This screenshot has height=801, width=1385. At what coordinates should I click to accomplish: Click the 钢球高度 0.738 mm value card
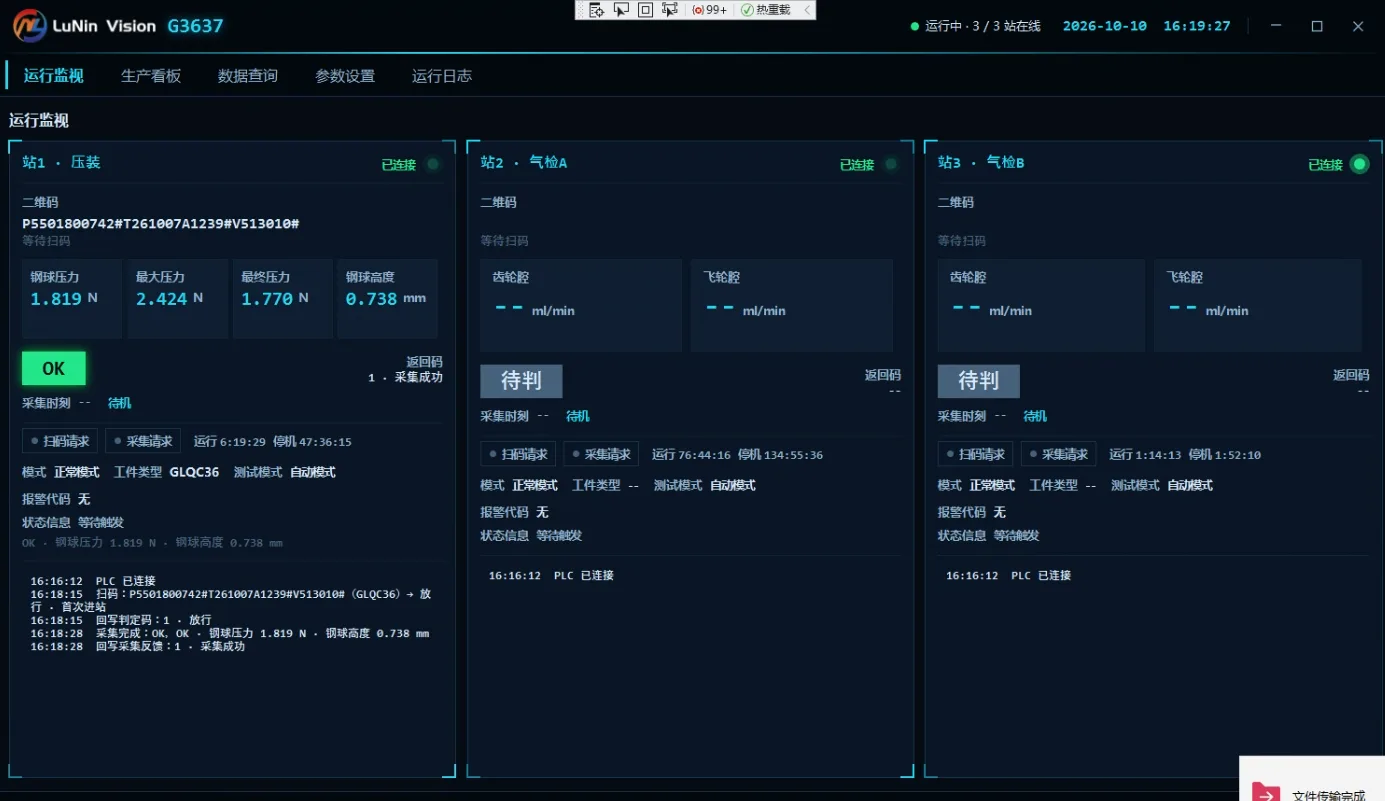click(x=388, y=299)
